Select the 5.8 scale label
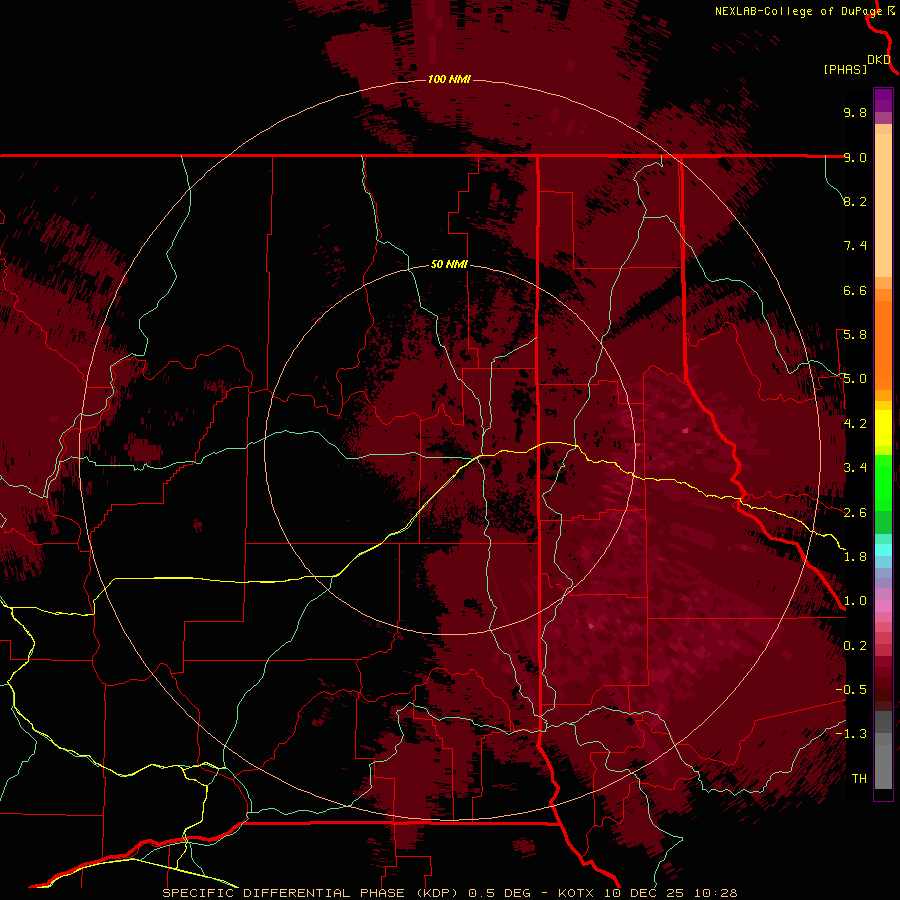 [855, 335]
